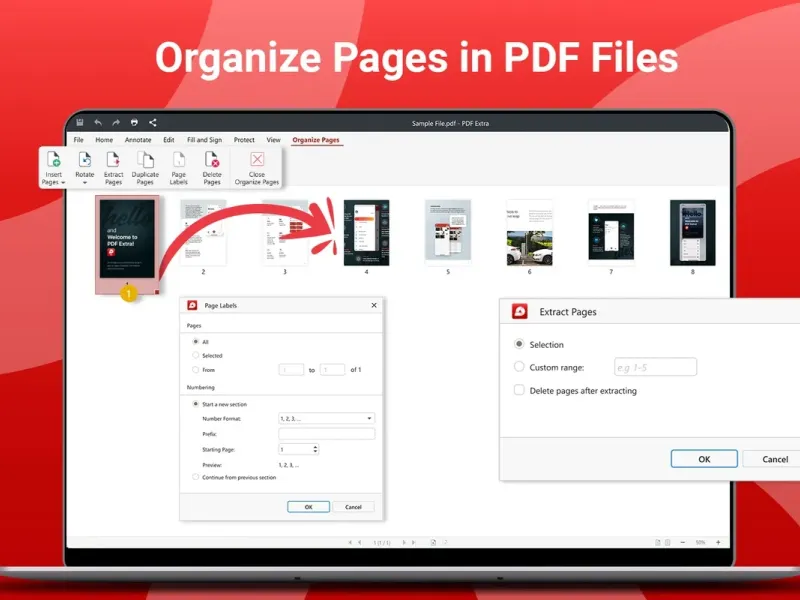800x600 pixels.
Task: Select the Selected pages radio button
Action: [x=195, y=355]
